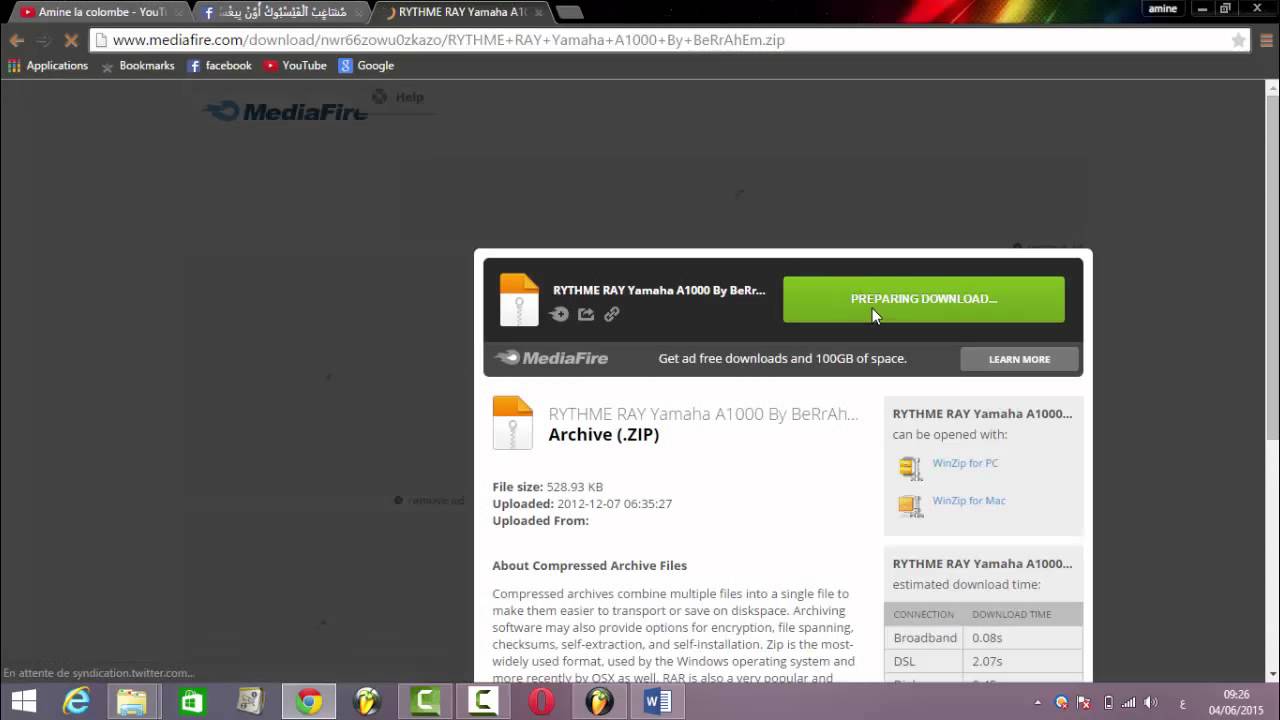Click the DSL connection row
The width and height of the screenshot is (1280, 720).
983,661
